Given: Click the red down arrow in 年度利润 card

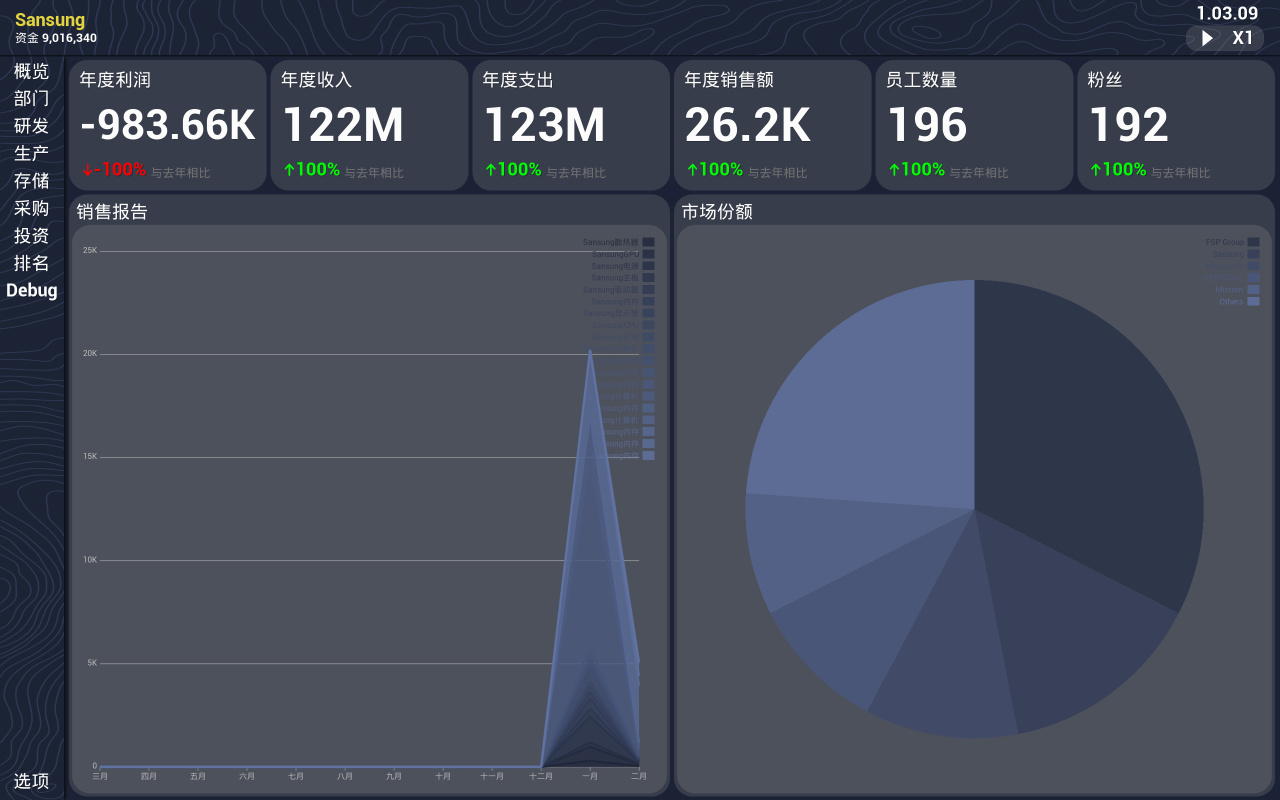Looking at the screenshot, I should coord(87,170).
